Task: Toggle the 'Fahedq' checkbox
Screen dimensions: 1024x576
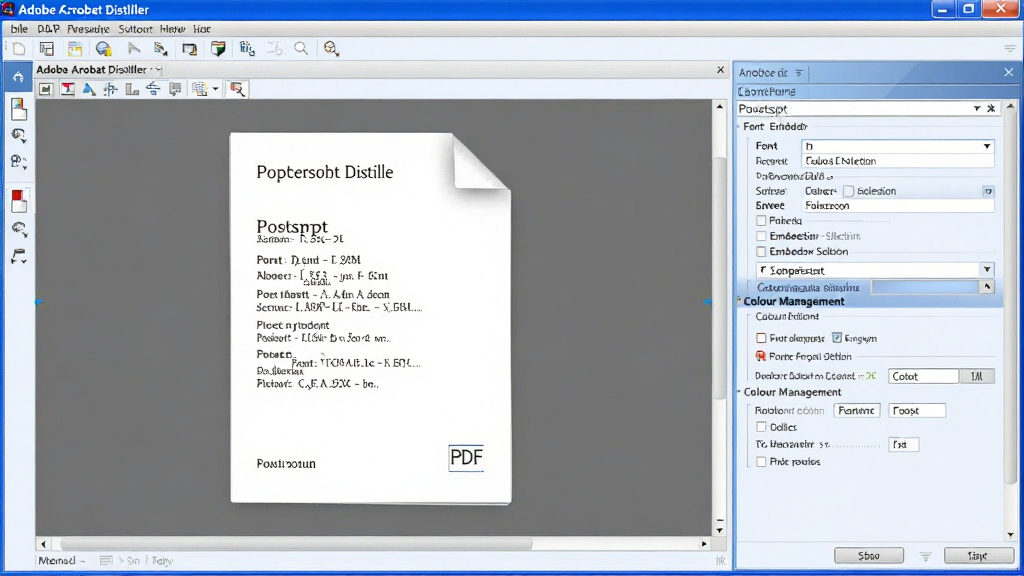Action: [x=761, y=221]
